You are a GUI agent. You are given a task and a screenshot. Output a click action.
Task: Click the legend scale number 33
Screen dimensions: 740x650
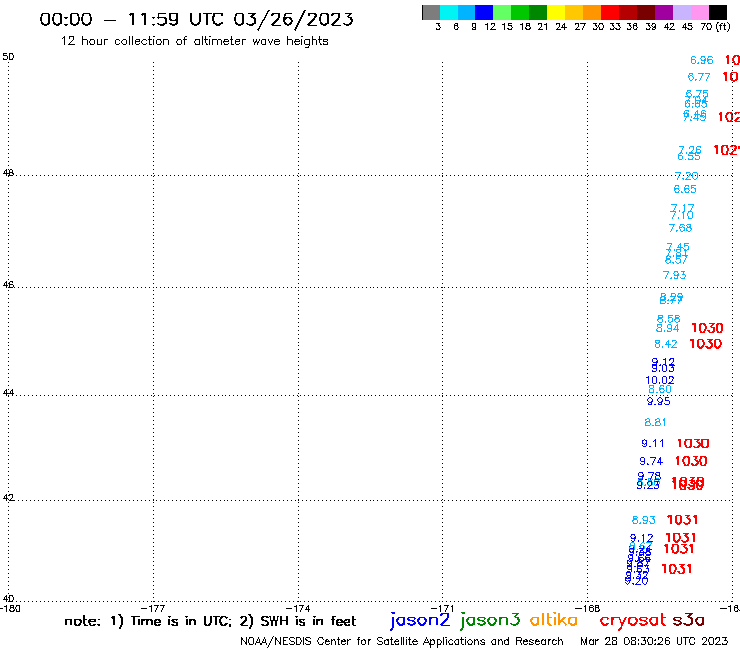point(614,26)
